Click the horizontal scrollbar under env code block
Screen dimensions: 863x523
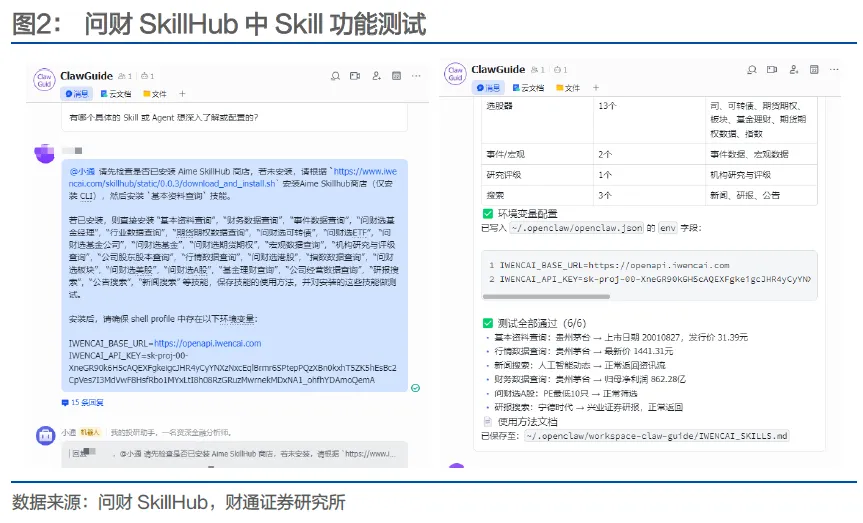[546, 297]
